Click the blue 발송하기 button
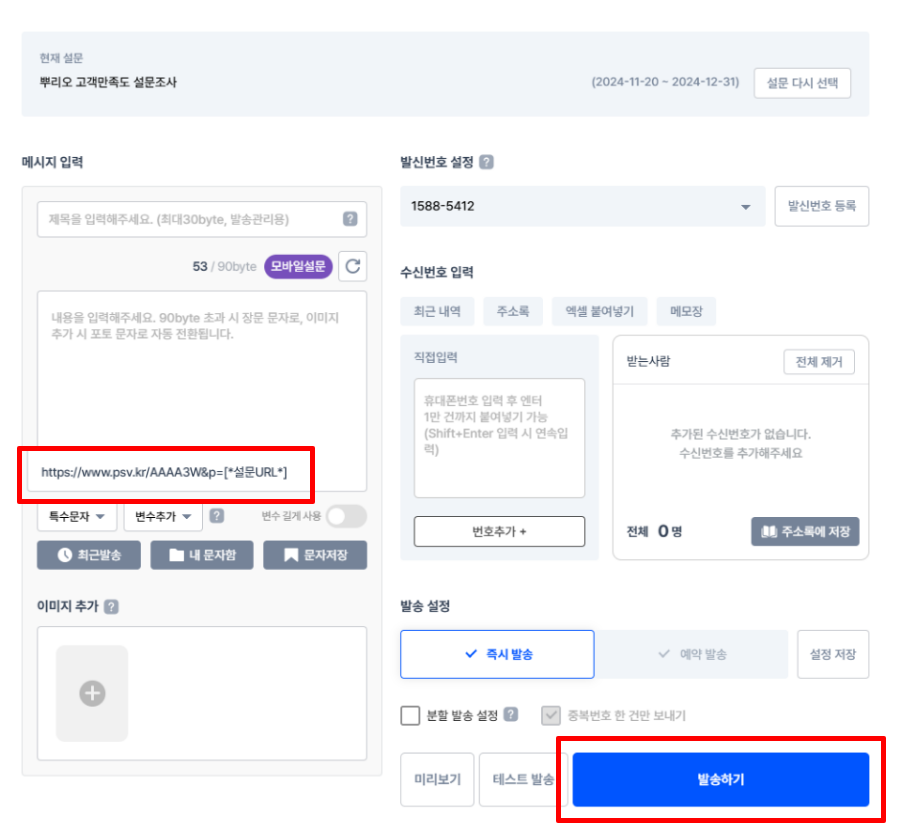Viewport: 900px width, 832px height. pyautogui.click(x=721, y=779)
